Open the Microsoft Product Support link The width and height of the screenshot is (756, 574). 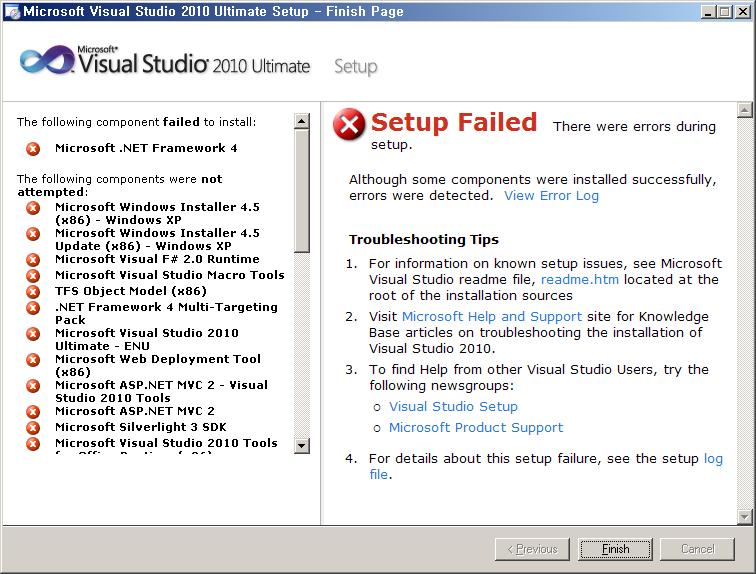(476, 427)
